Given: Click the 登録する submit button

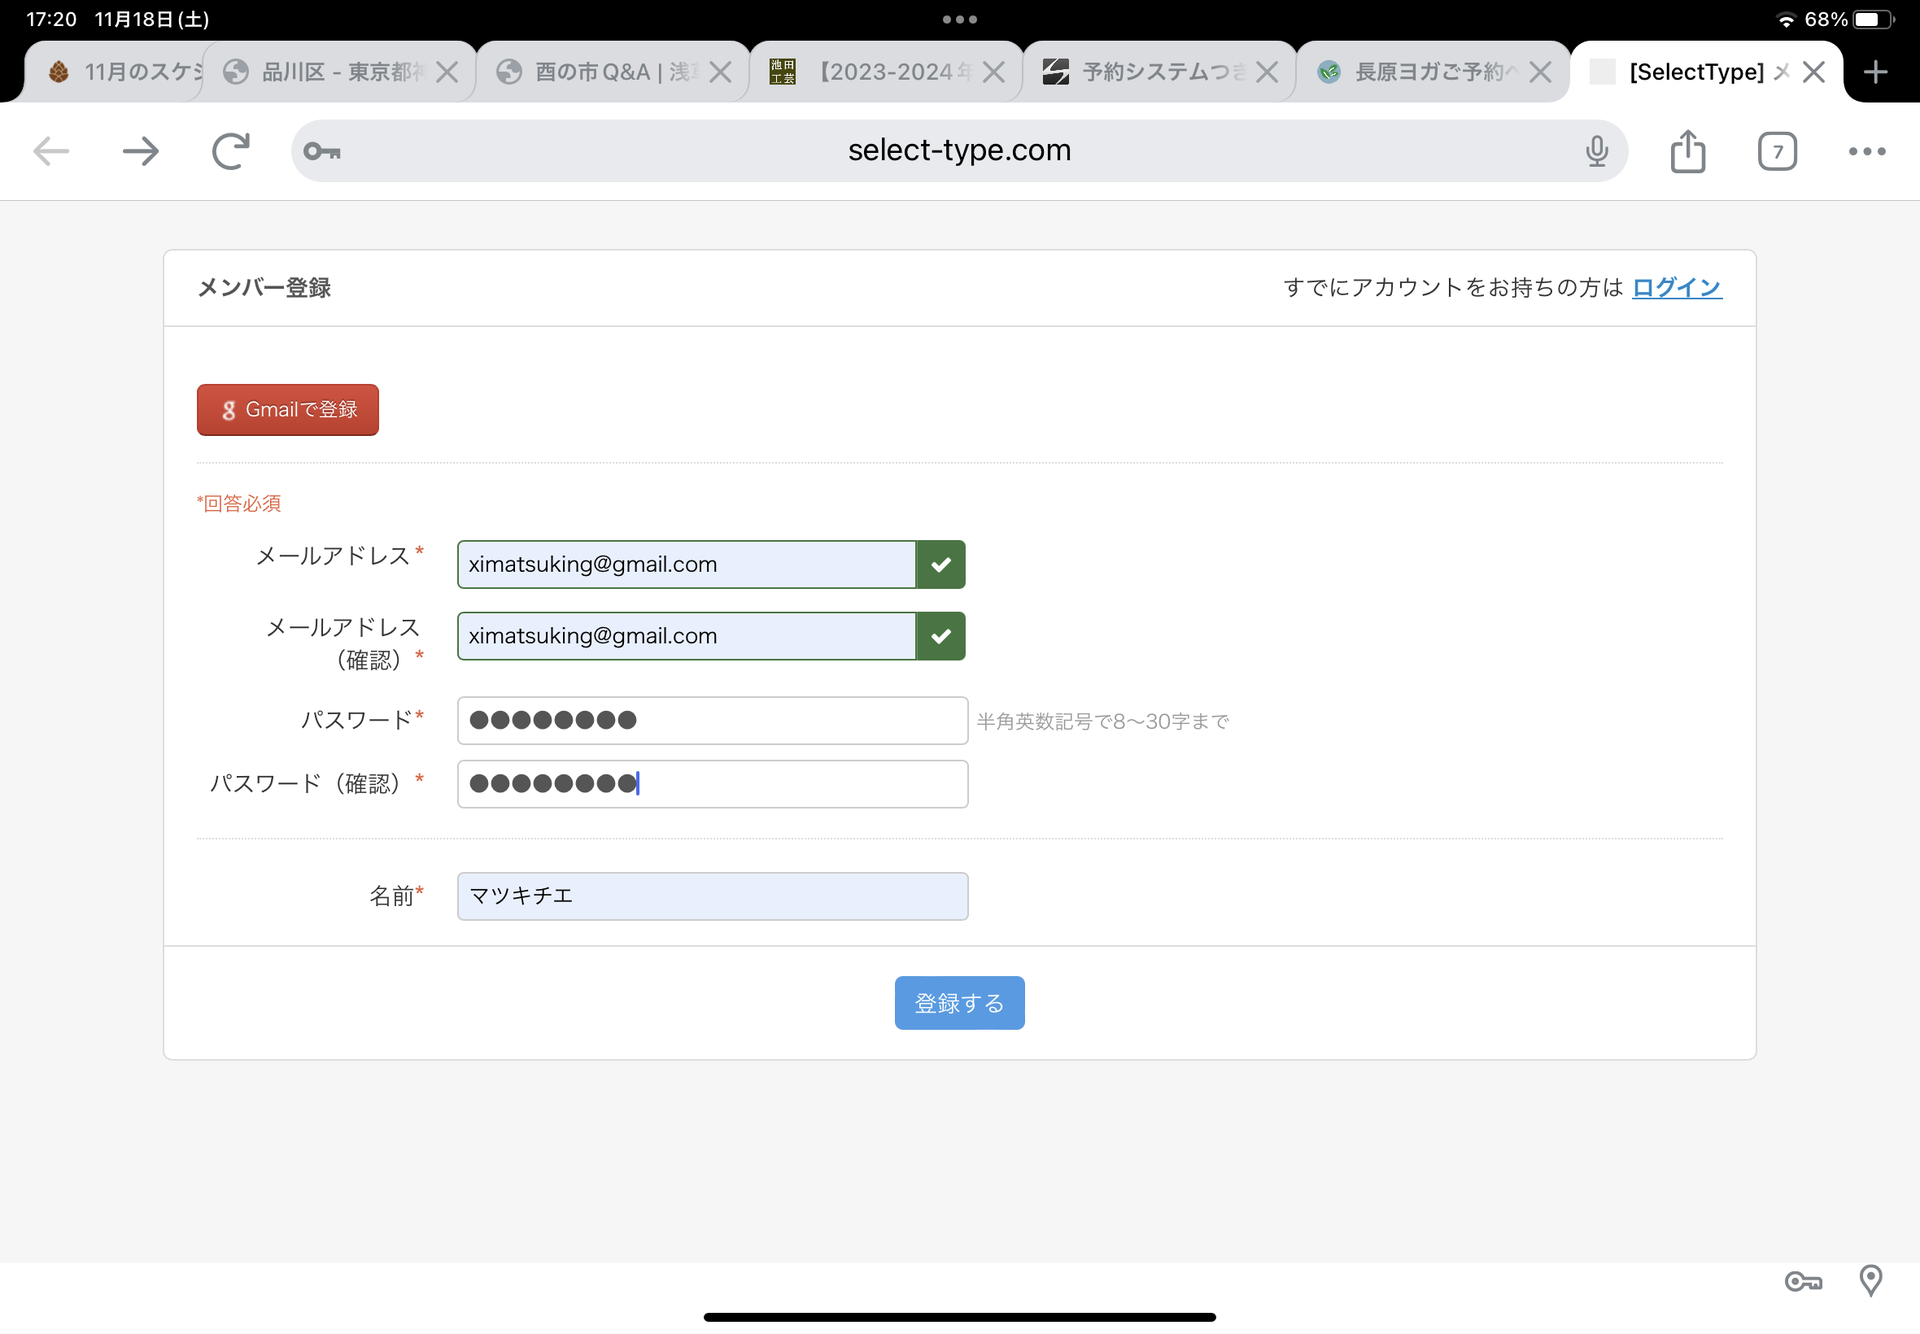Looking at the screenshot, I should click(959, 1003).
